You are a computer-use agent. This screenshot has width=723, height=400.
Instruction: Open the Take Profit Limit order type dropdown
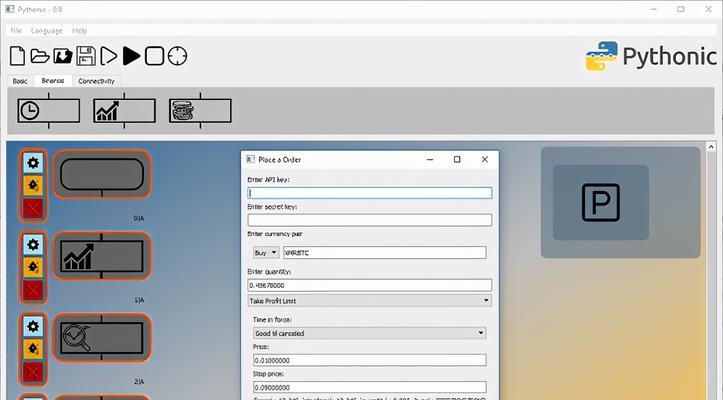point(369,301)
